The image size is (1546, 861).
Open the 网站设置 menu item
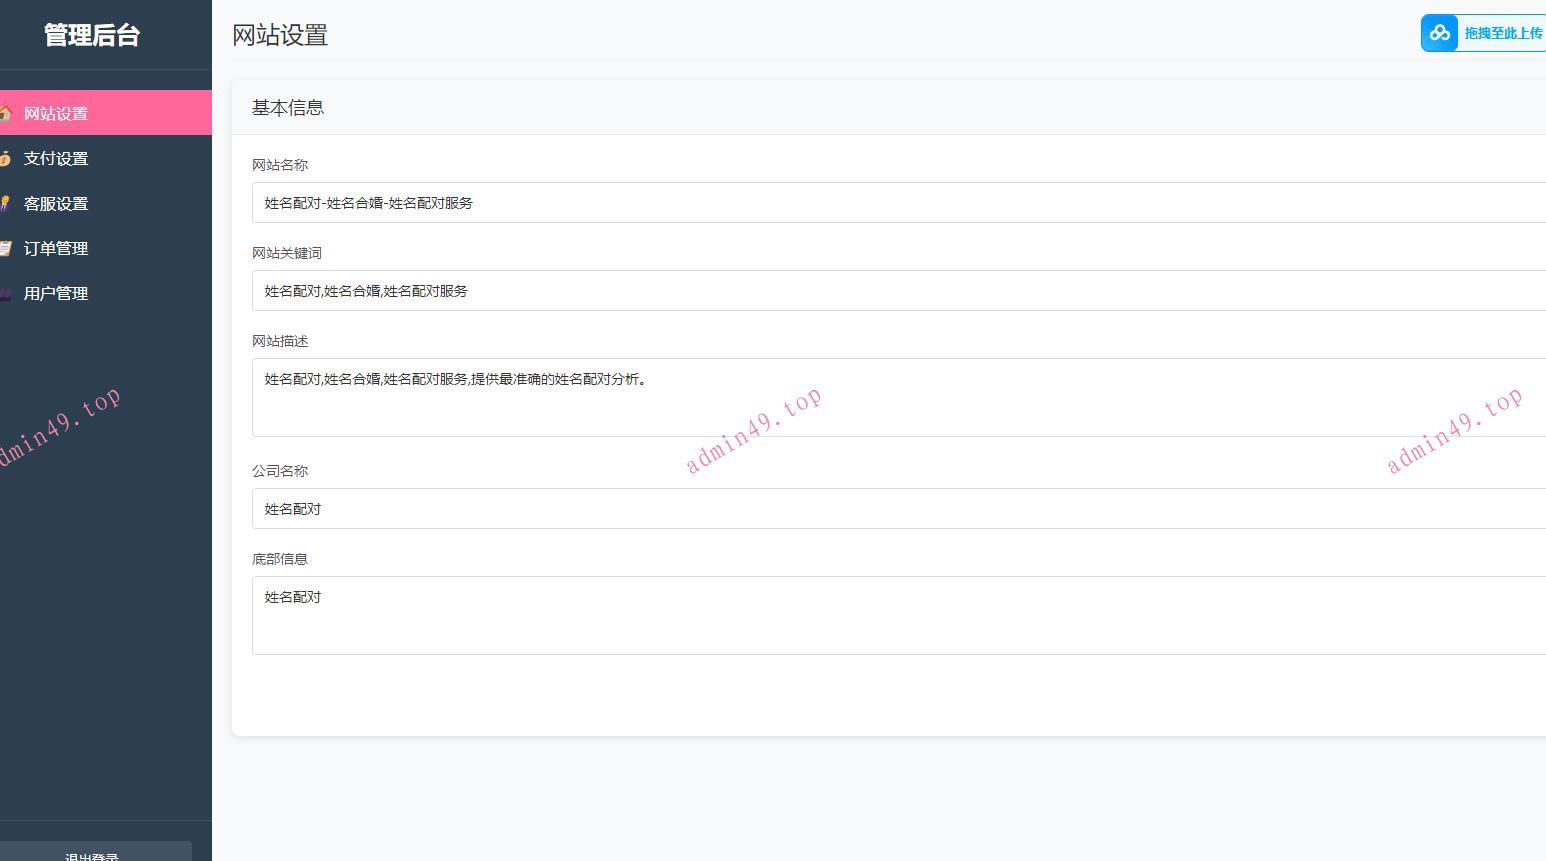click(x=56, y=113)
